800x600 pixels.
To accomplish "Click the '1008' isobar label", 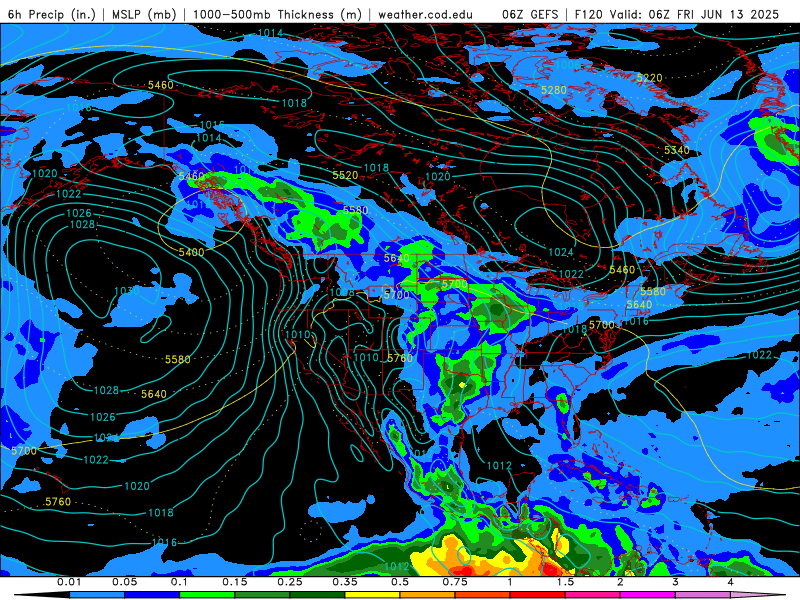I will click(342, 292).
